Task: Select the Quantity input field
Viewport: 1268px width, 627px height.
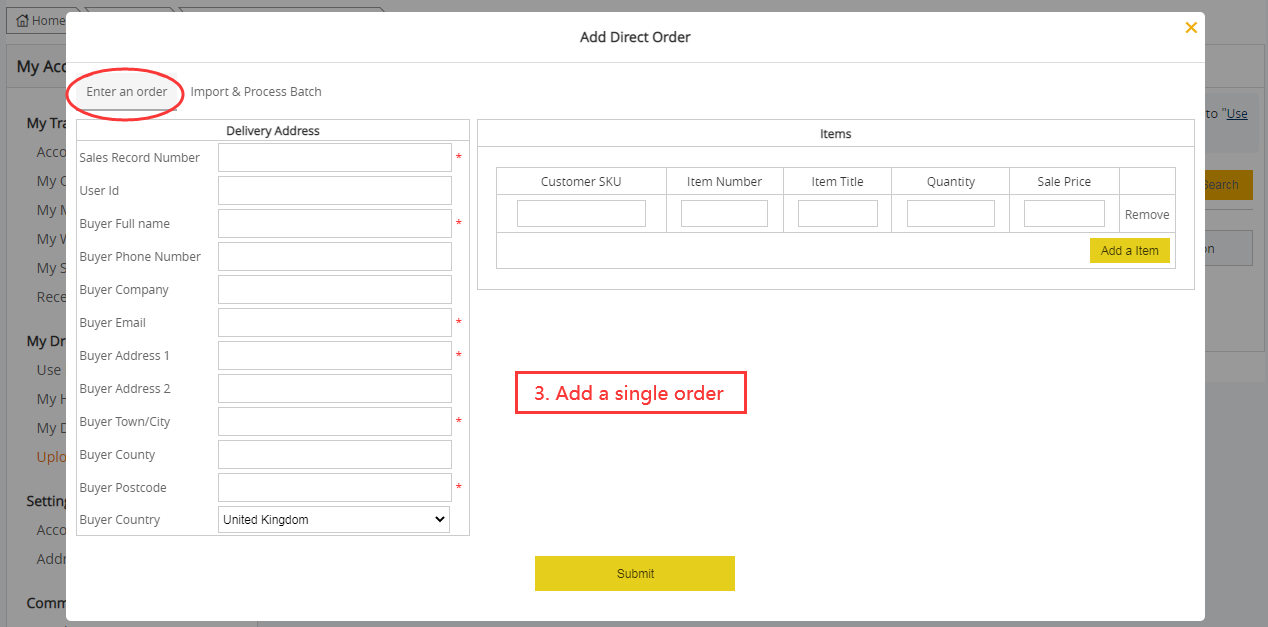Action: pos(950,214)
